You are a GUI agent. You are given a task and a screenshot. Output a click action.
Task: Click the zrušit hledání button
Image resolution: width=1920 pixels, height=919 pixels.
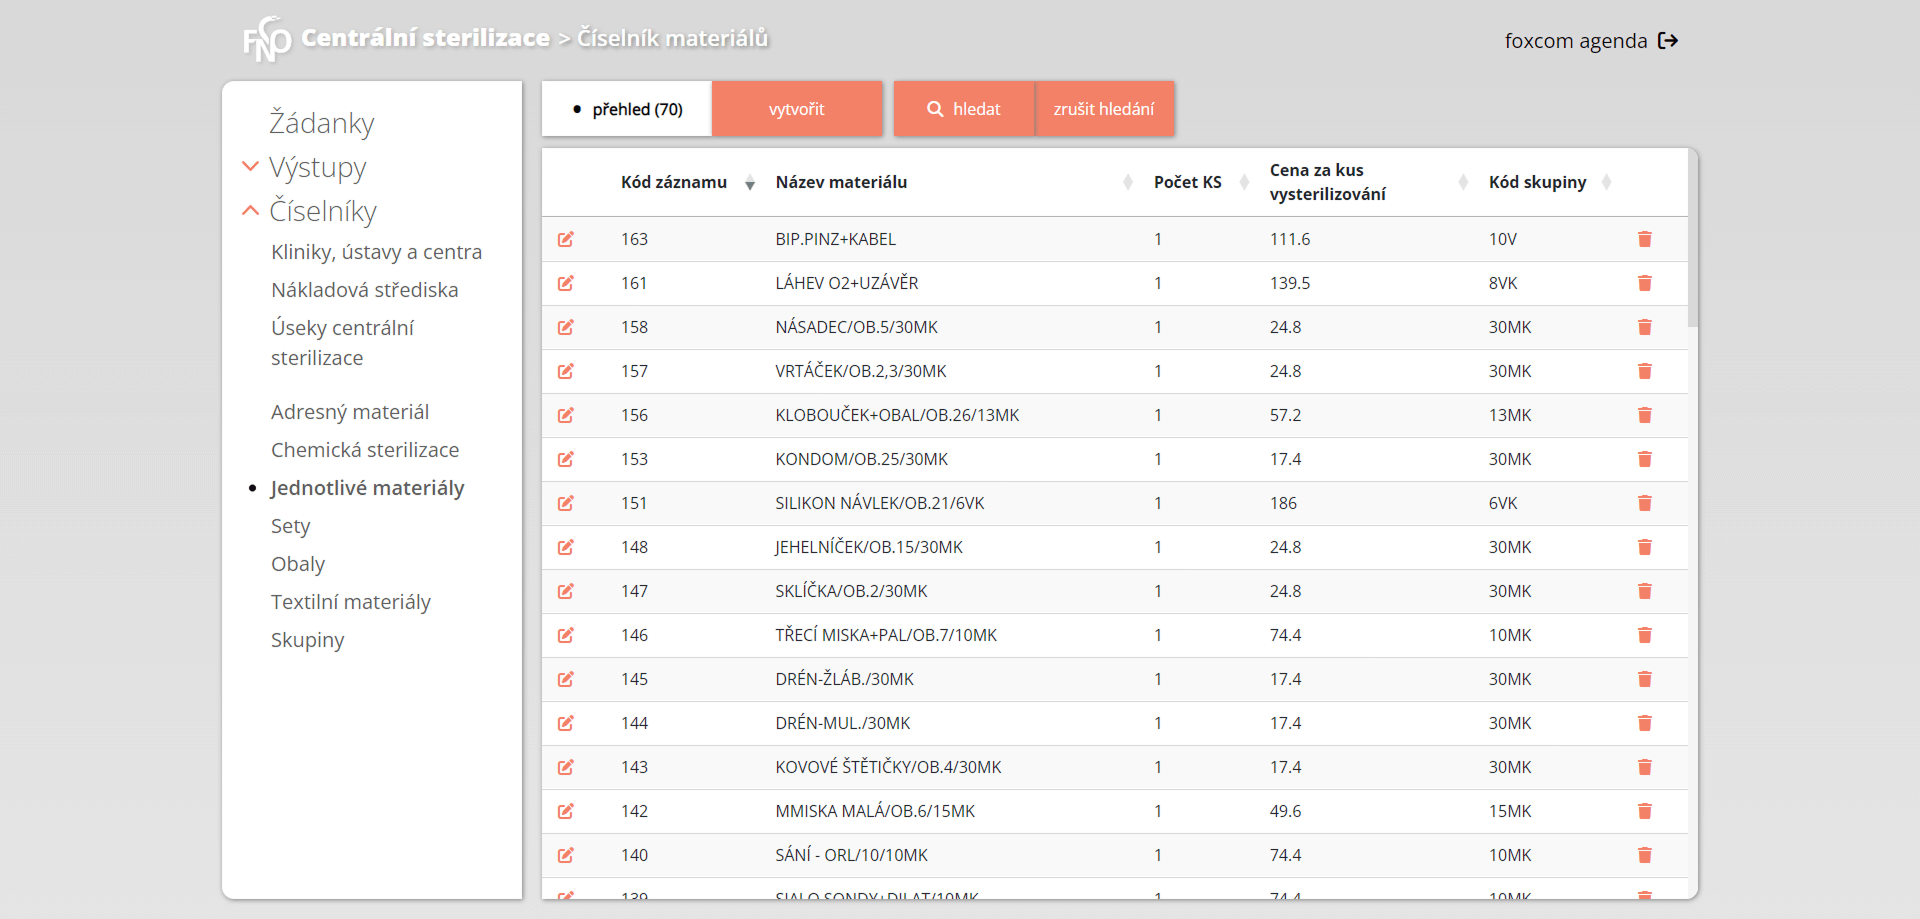click(x=1103, y=109)
